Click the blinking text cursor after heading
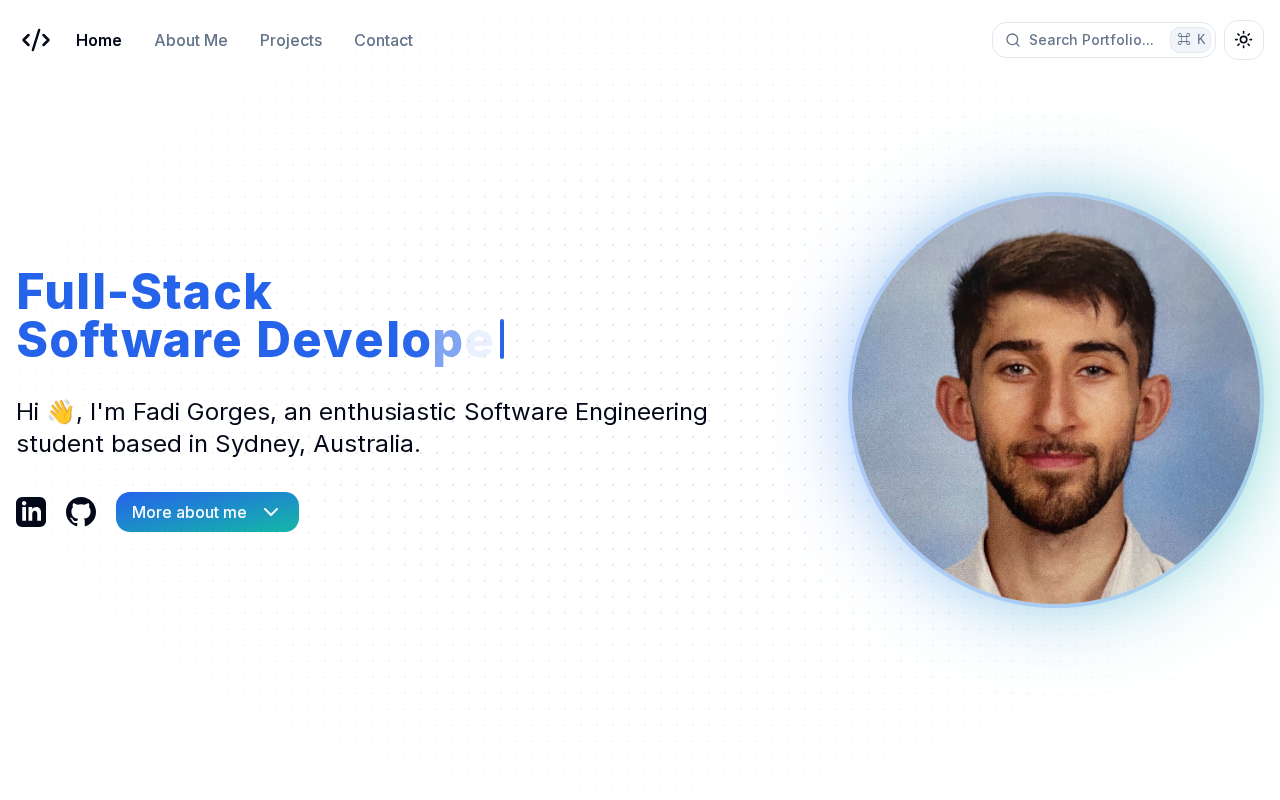The width and height of the screenshot is (1280, 800). [x=502, y=340]
